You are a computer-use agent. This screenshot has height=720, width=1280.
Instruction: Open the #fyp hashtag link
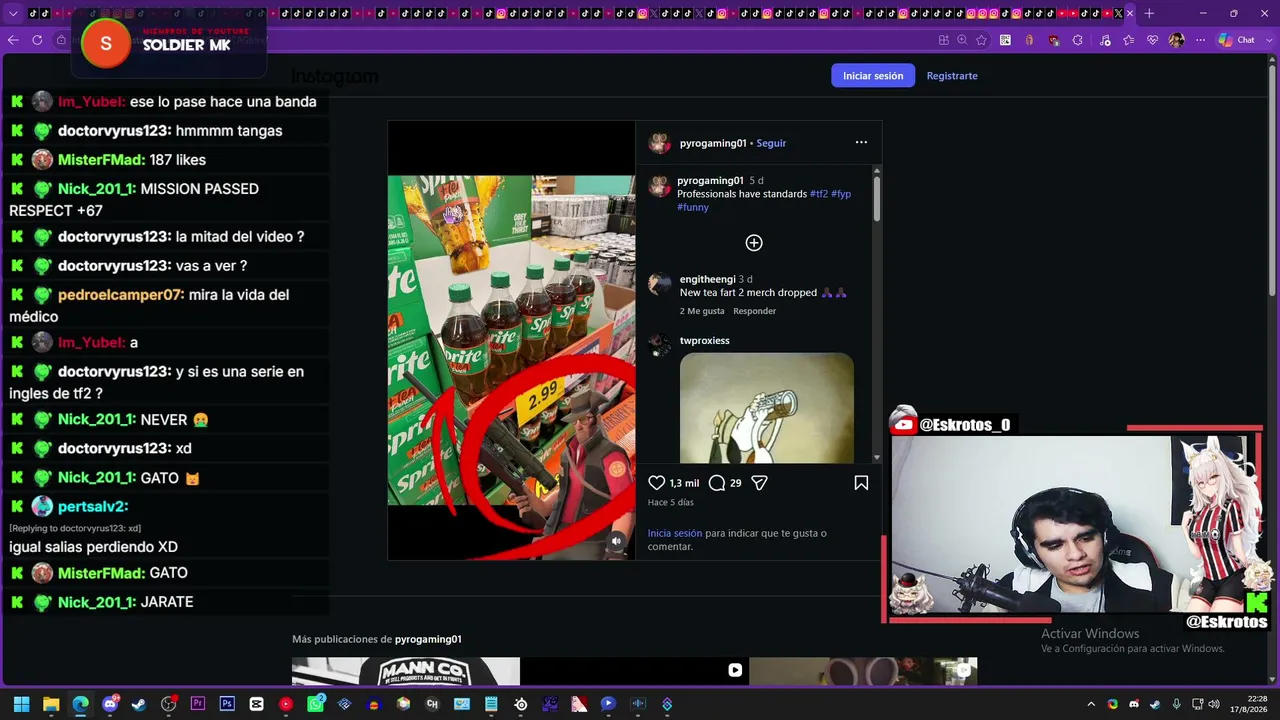coord(841,194)
